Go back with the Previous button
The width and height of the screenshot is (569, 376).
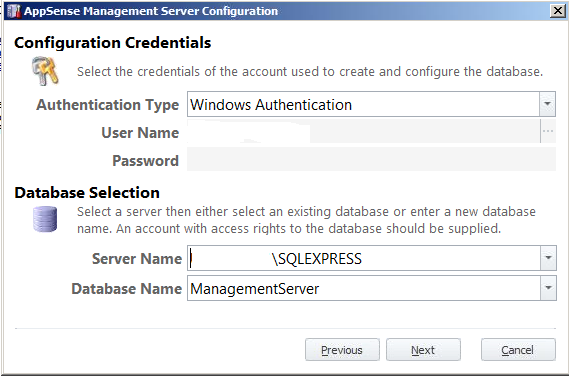(342, 350)
